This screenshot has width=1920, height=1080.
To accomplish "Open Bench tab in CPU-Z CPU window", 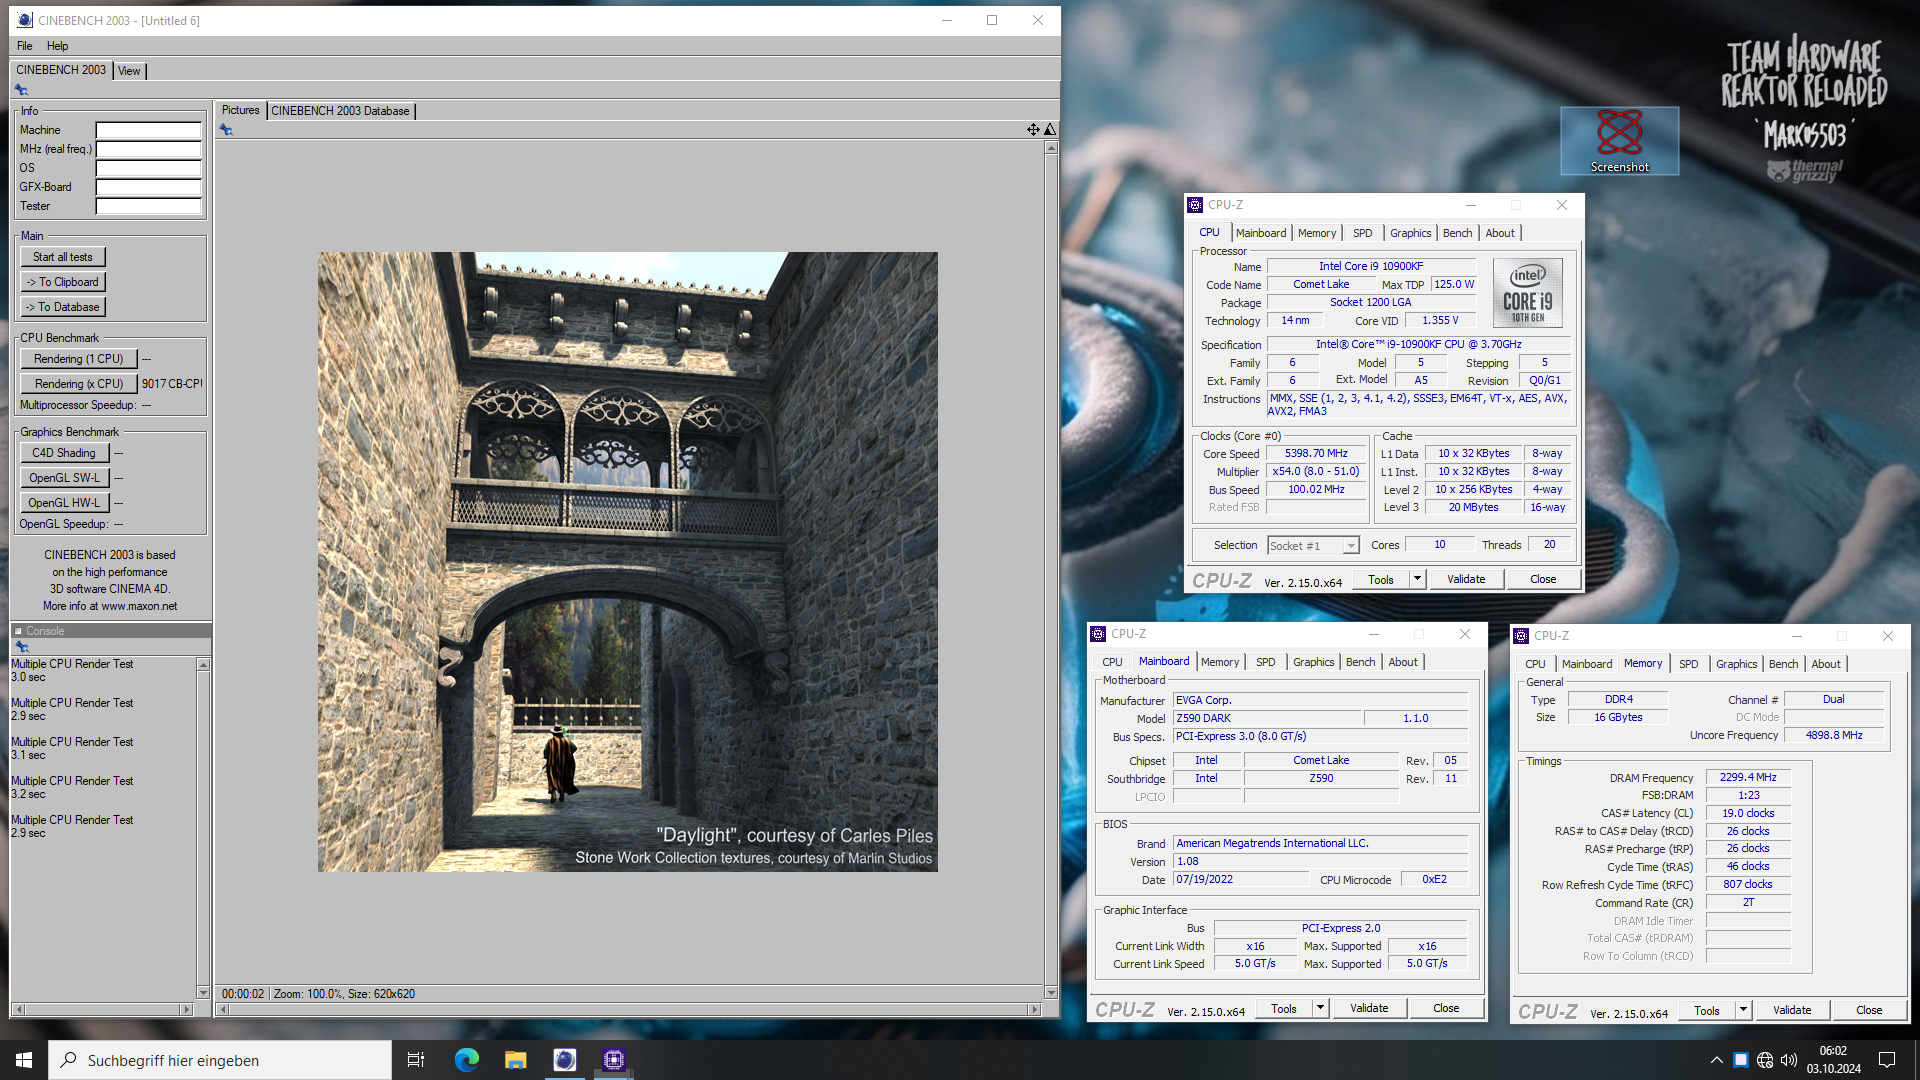I will click(1457, 233).
